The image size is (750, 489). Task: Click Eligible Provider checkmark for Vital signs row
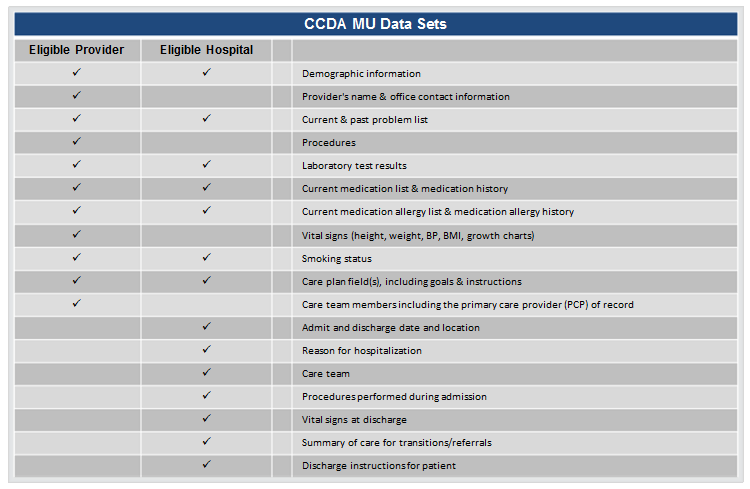click(77, 234)
